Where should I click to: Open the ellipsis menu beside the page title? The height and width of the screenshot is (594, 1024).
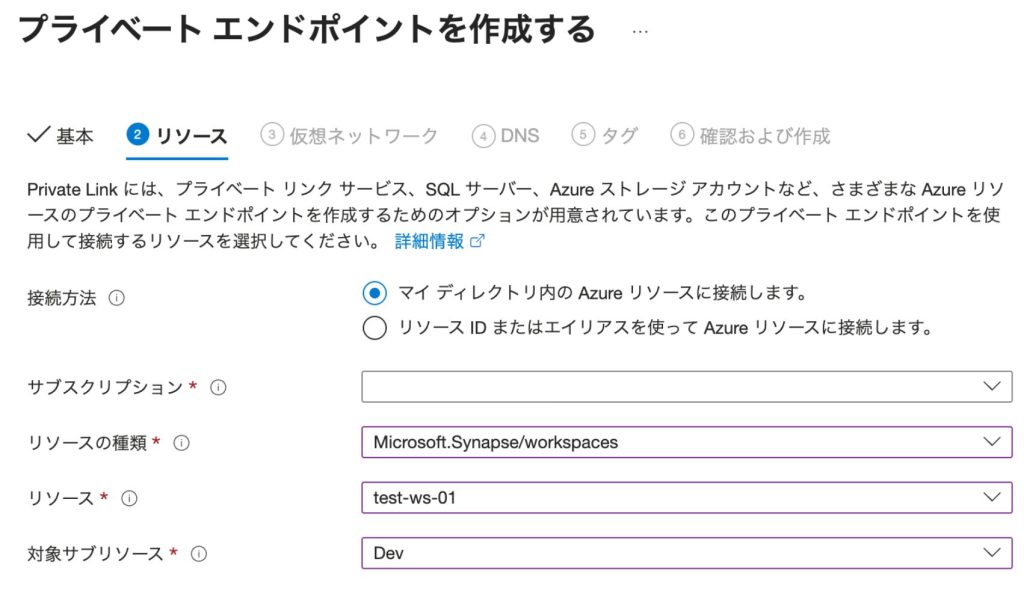(x=640, y=30)
